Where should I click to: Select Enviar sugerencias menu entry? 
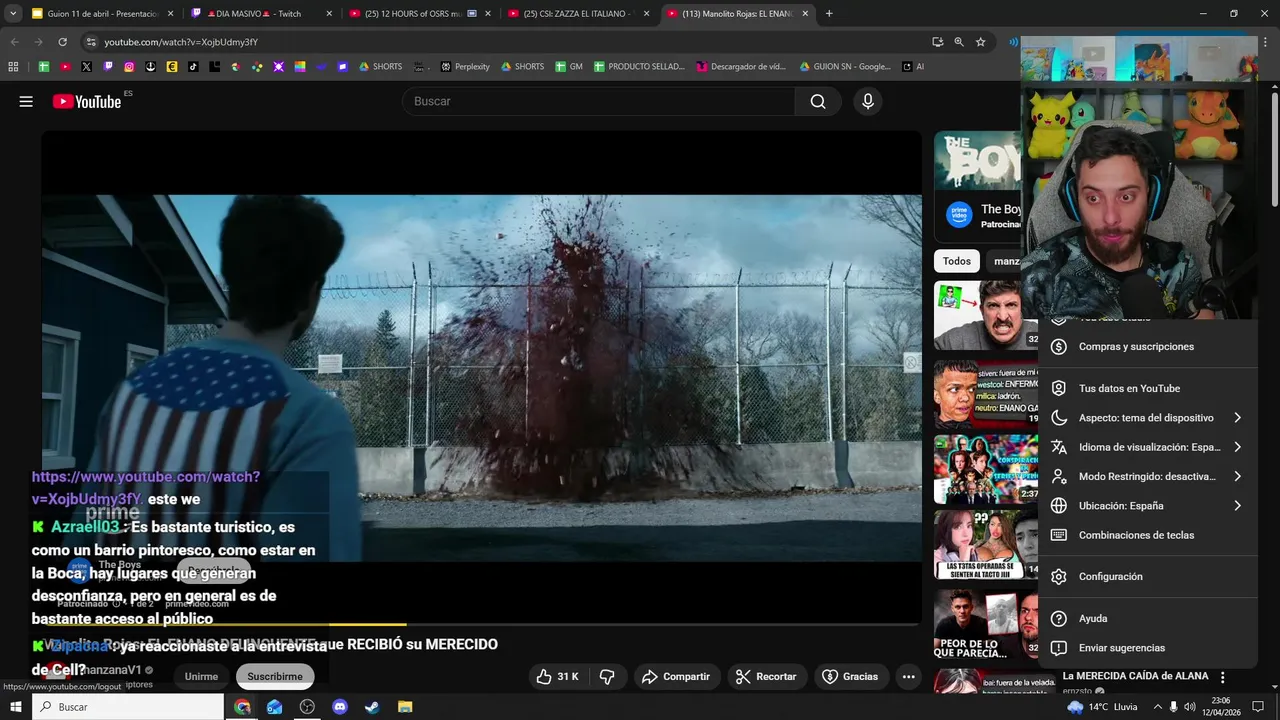point(1147,648)
